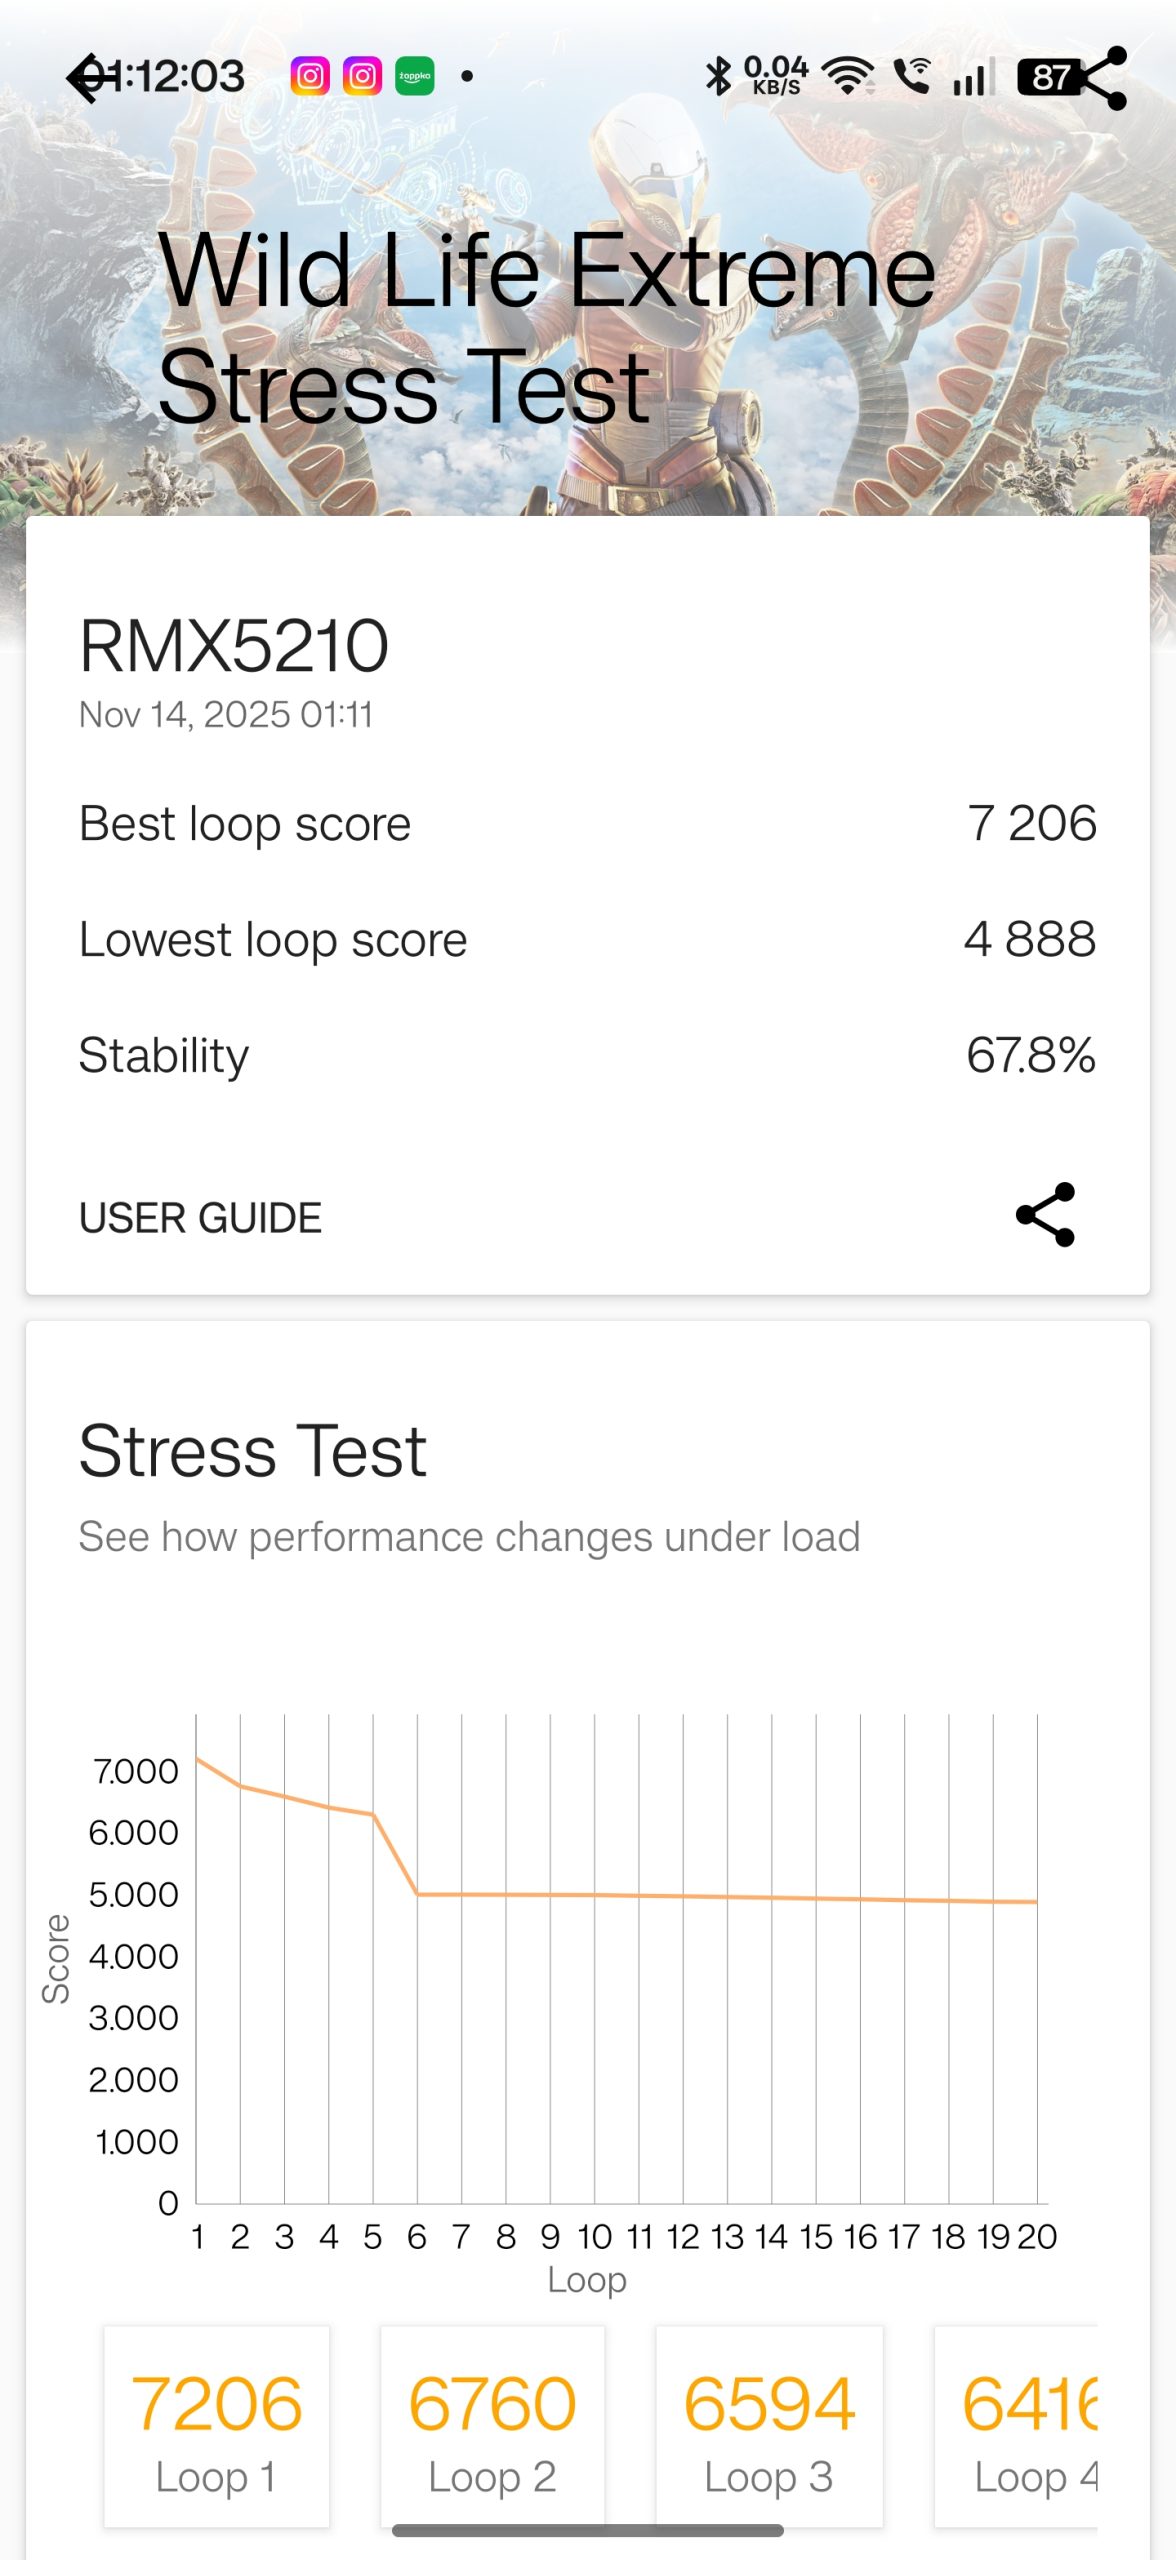1176x2560 pixels.
Task: Tap the Bluetooth status icon
Action: pyautogui.click(x=718, y=77)
